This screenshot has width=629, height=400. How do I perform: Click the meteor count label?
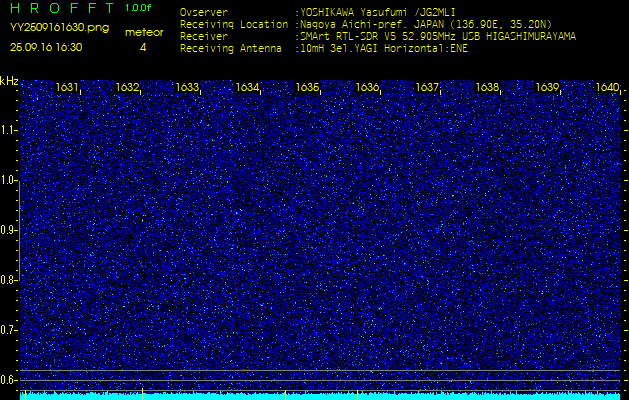(x=143, y=32)
